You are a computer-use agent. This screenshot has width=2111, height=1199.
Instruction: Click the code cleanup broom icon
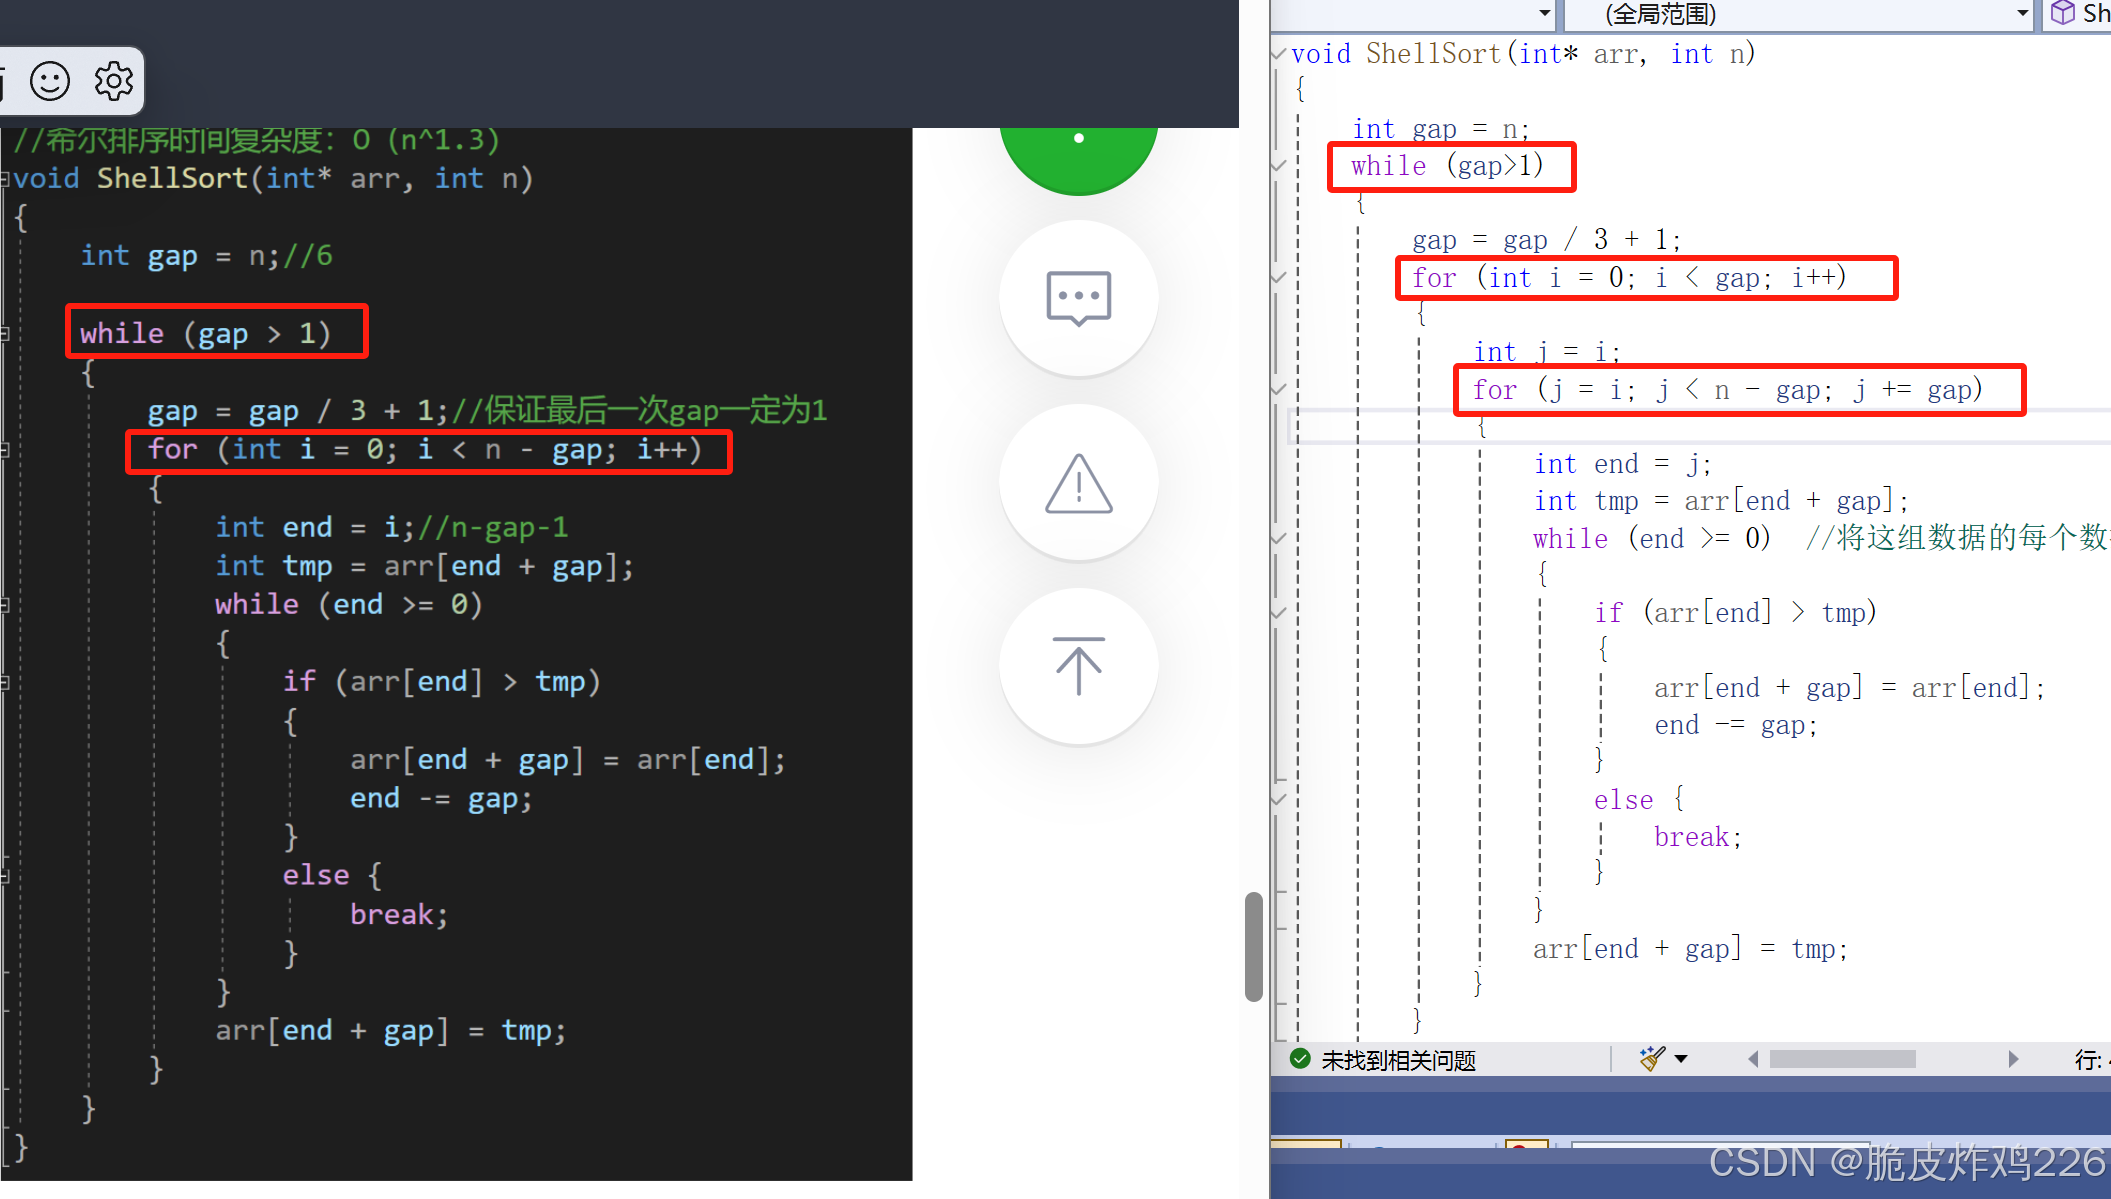point(1651,1059)
